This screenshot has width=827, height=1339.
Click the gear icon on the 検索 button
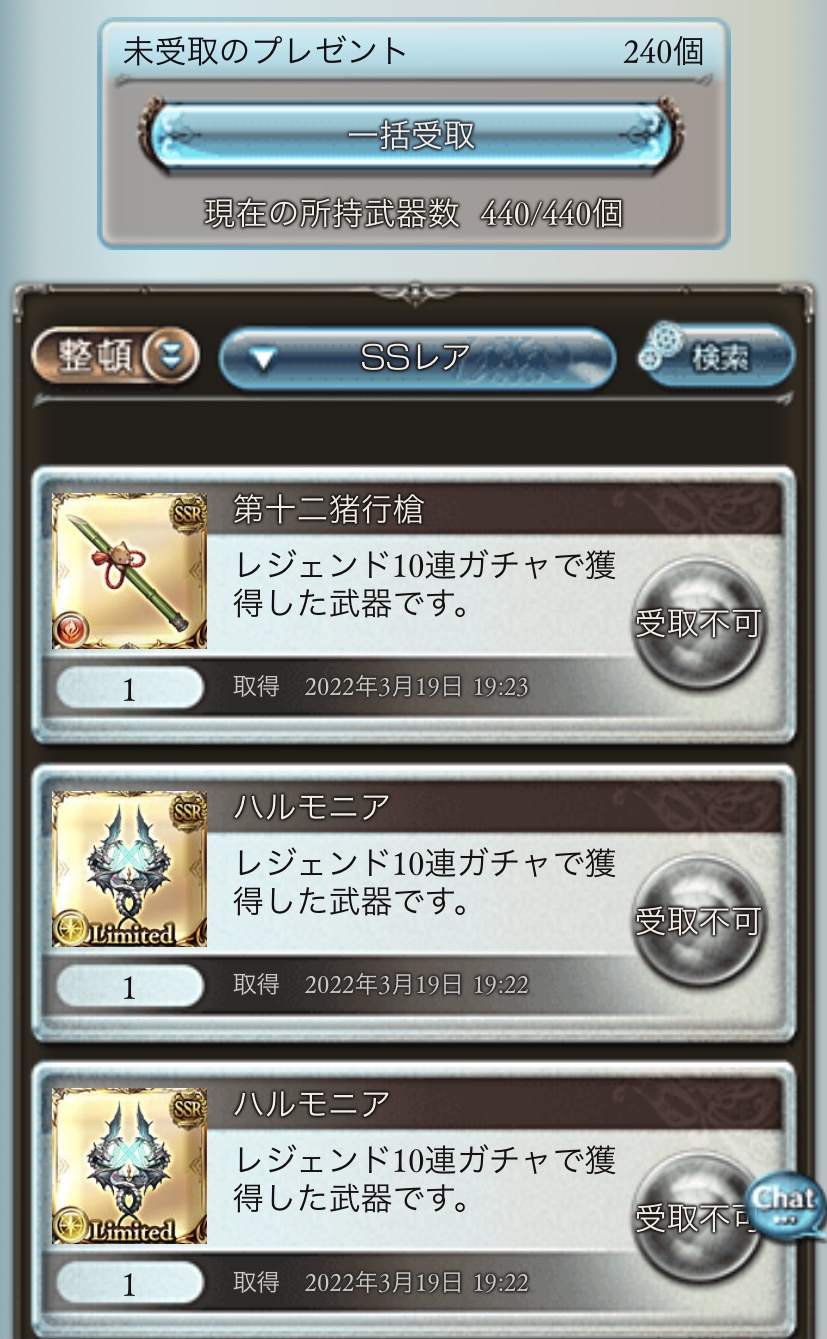[x=663, y=348]
